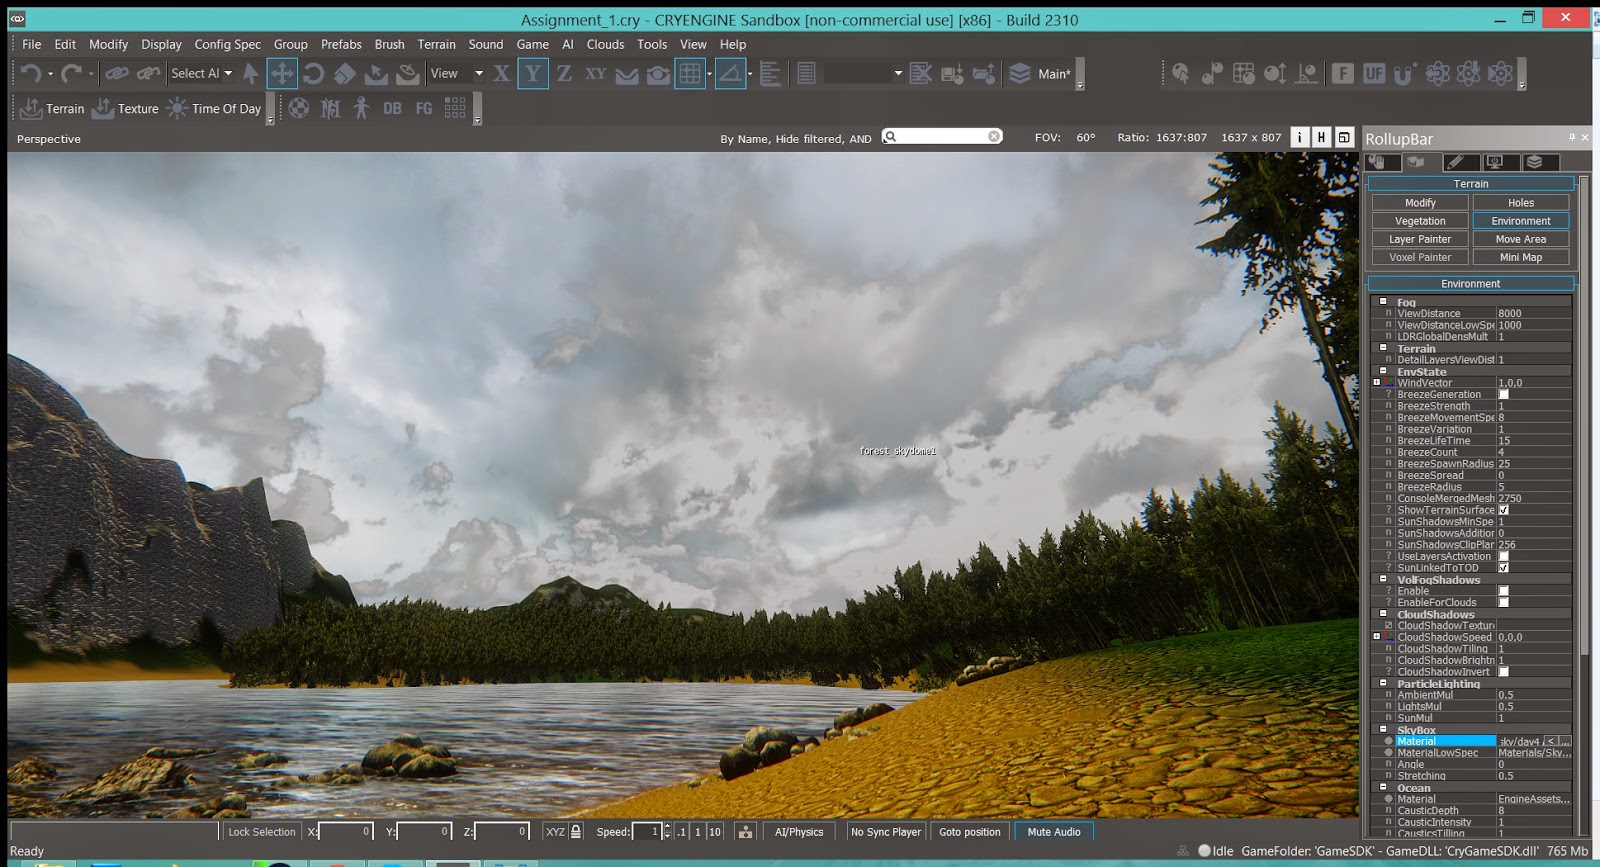Collapse the SkyBox property group
Image resolution: width=1600 pixels, height=867 pixels.
tap(1383, 729)
